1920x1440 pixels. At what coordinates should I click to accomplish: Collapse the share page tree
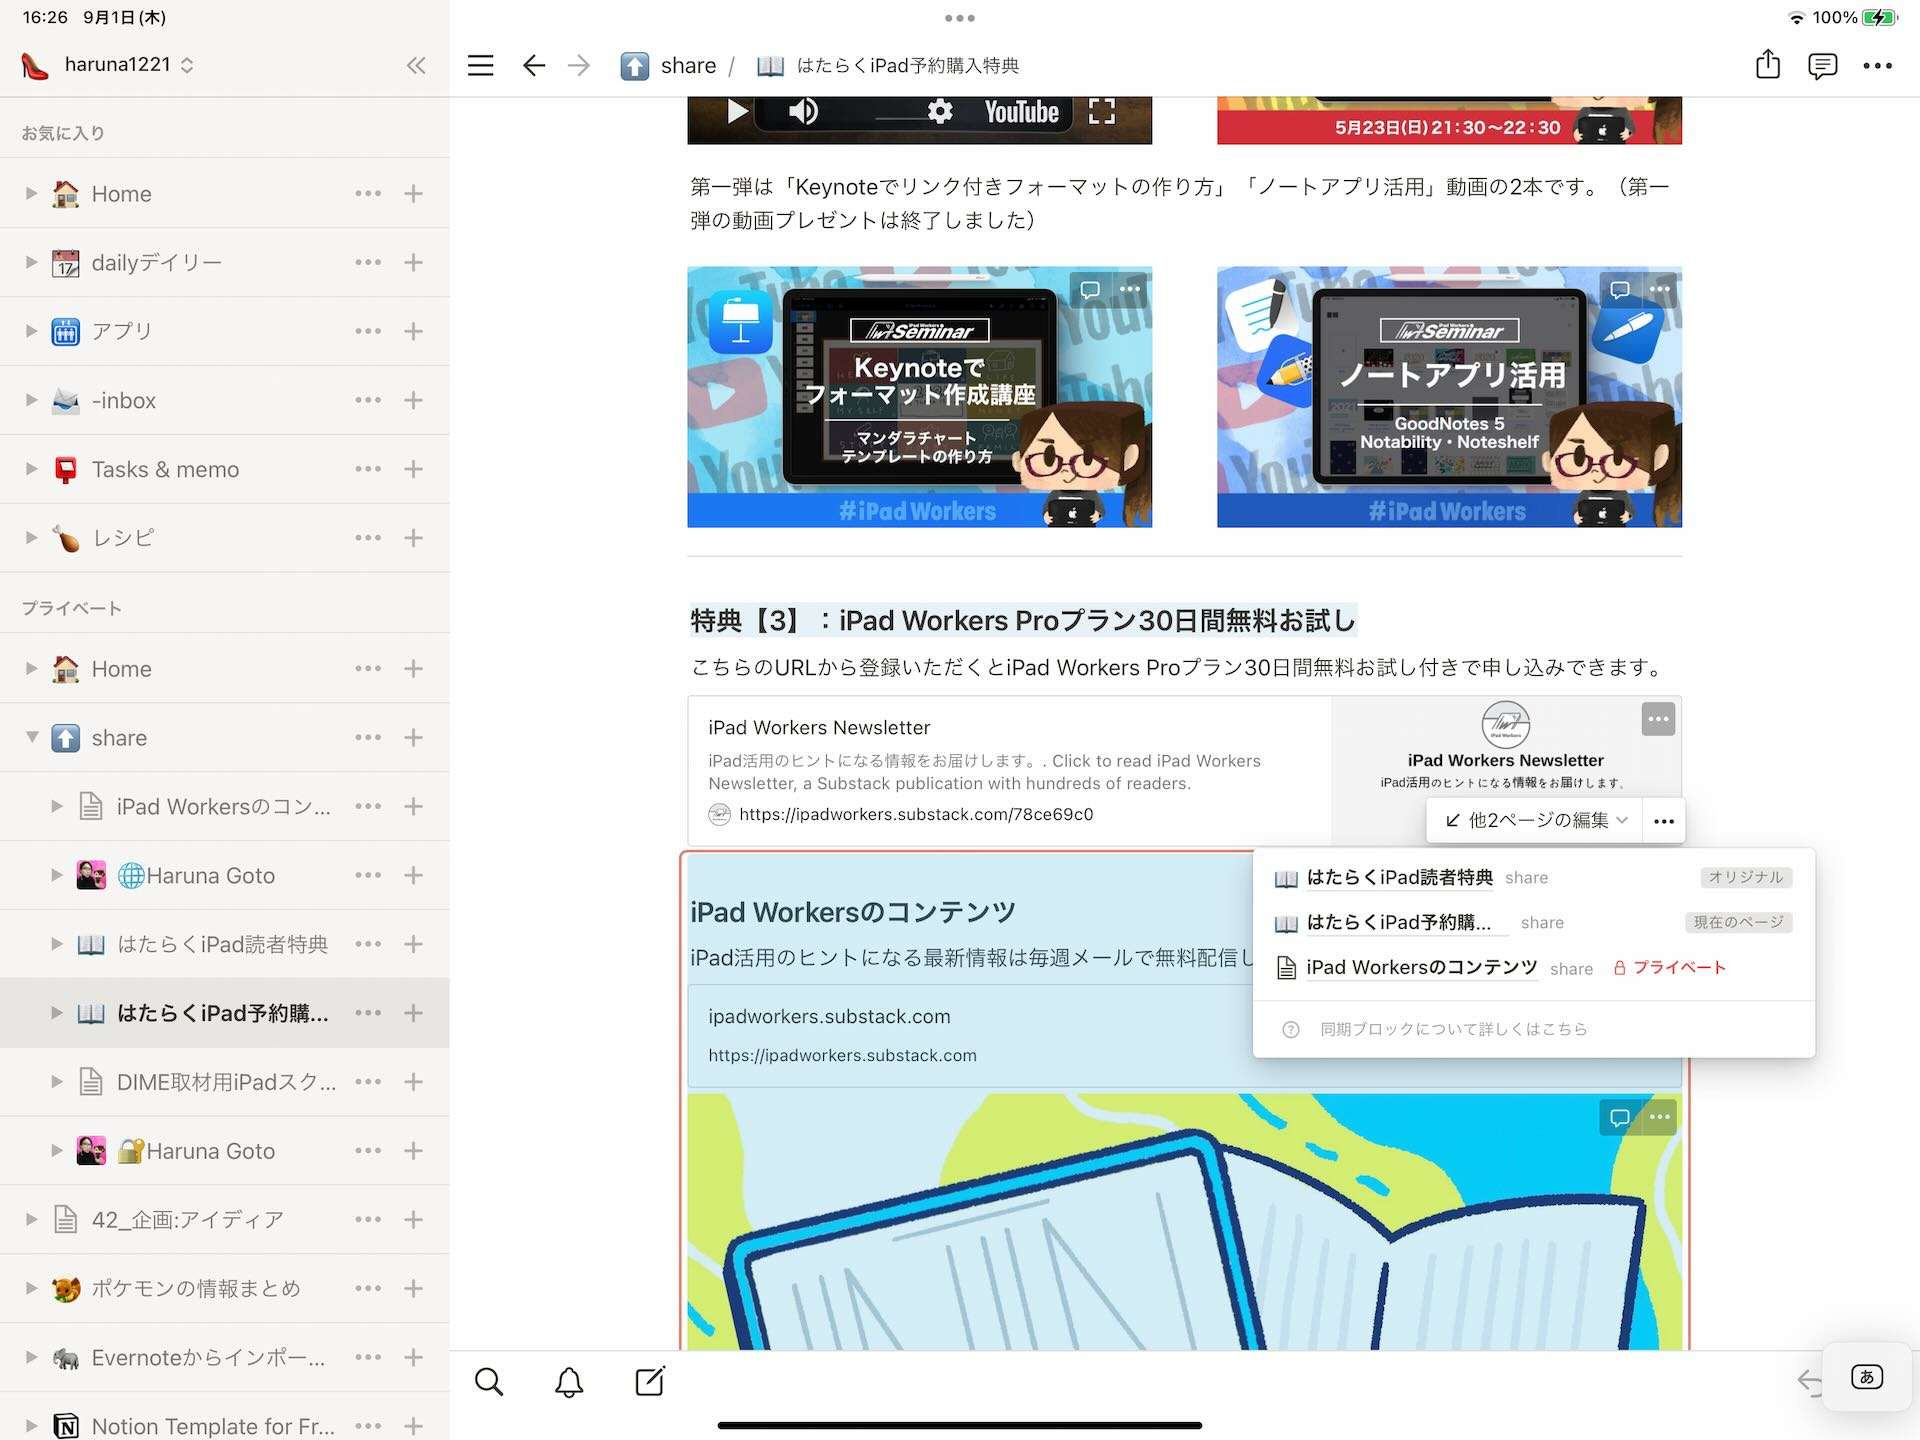32,737
